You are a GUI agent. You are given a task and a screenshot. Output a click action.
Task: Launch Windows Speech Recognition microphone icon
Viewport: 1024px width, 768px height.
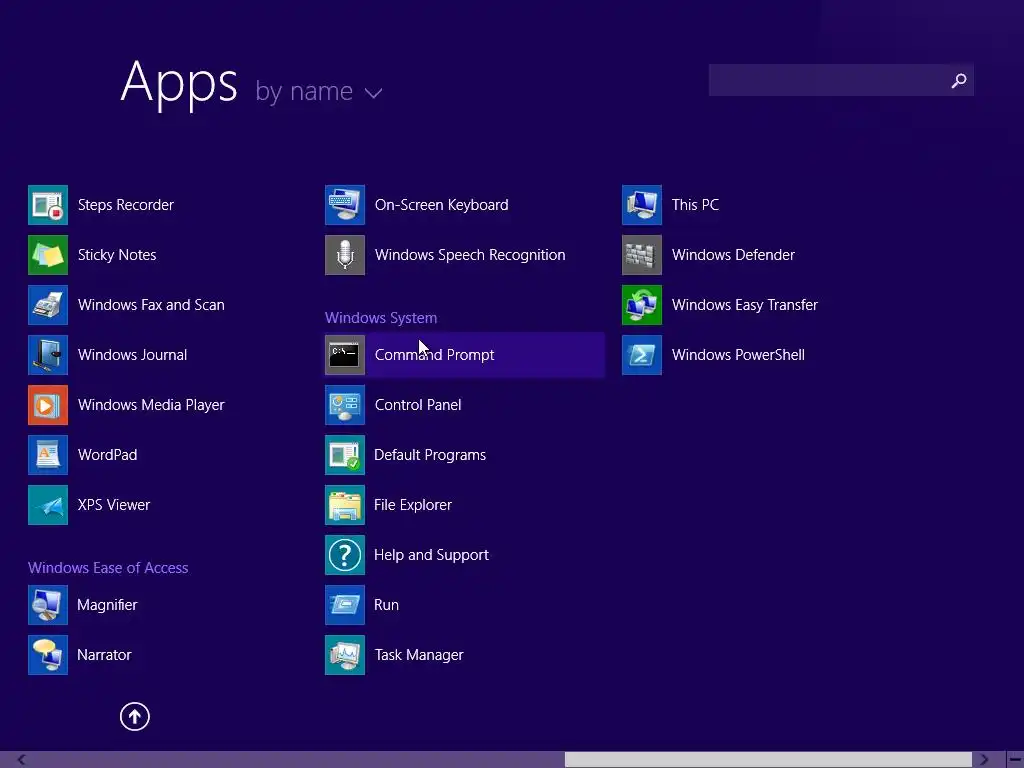pos(345,255)
